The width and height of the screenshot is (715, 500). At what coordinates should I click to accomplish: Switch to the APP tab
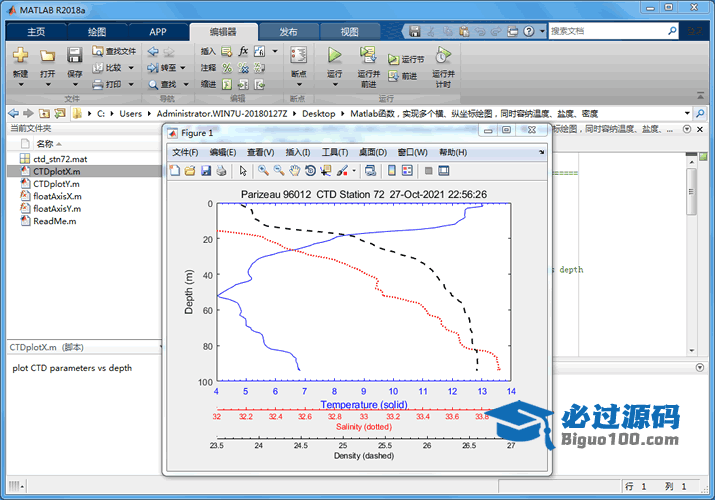tap(158, 32)
